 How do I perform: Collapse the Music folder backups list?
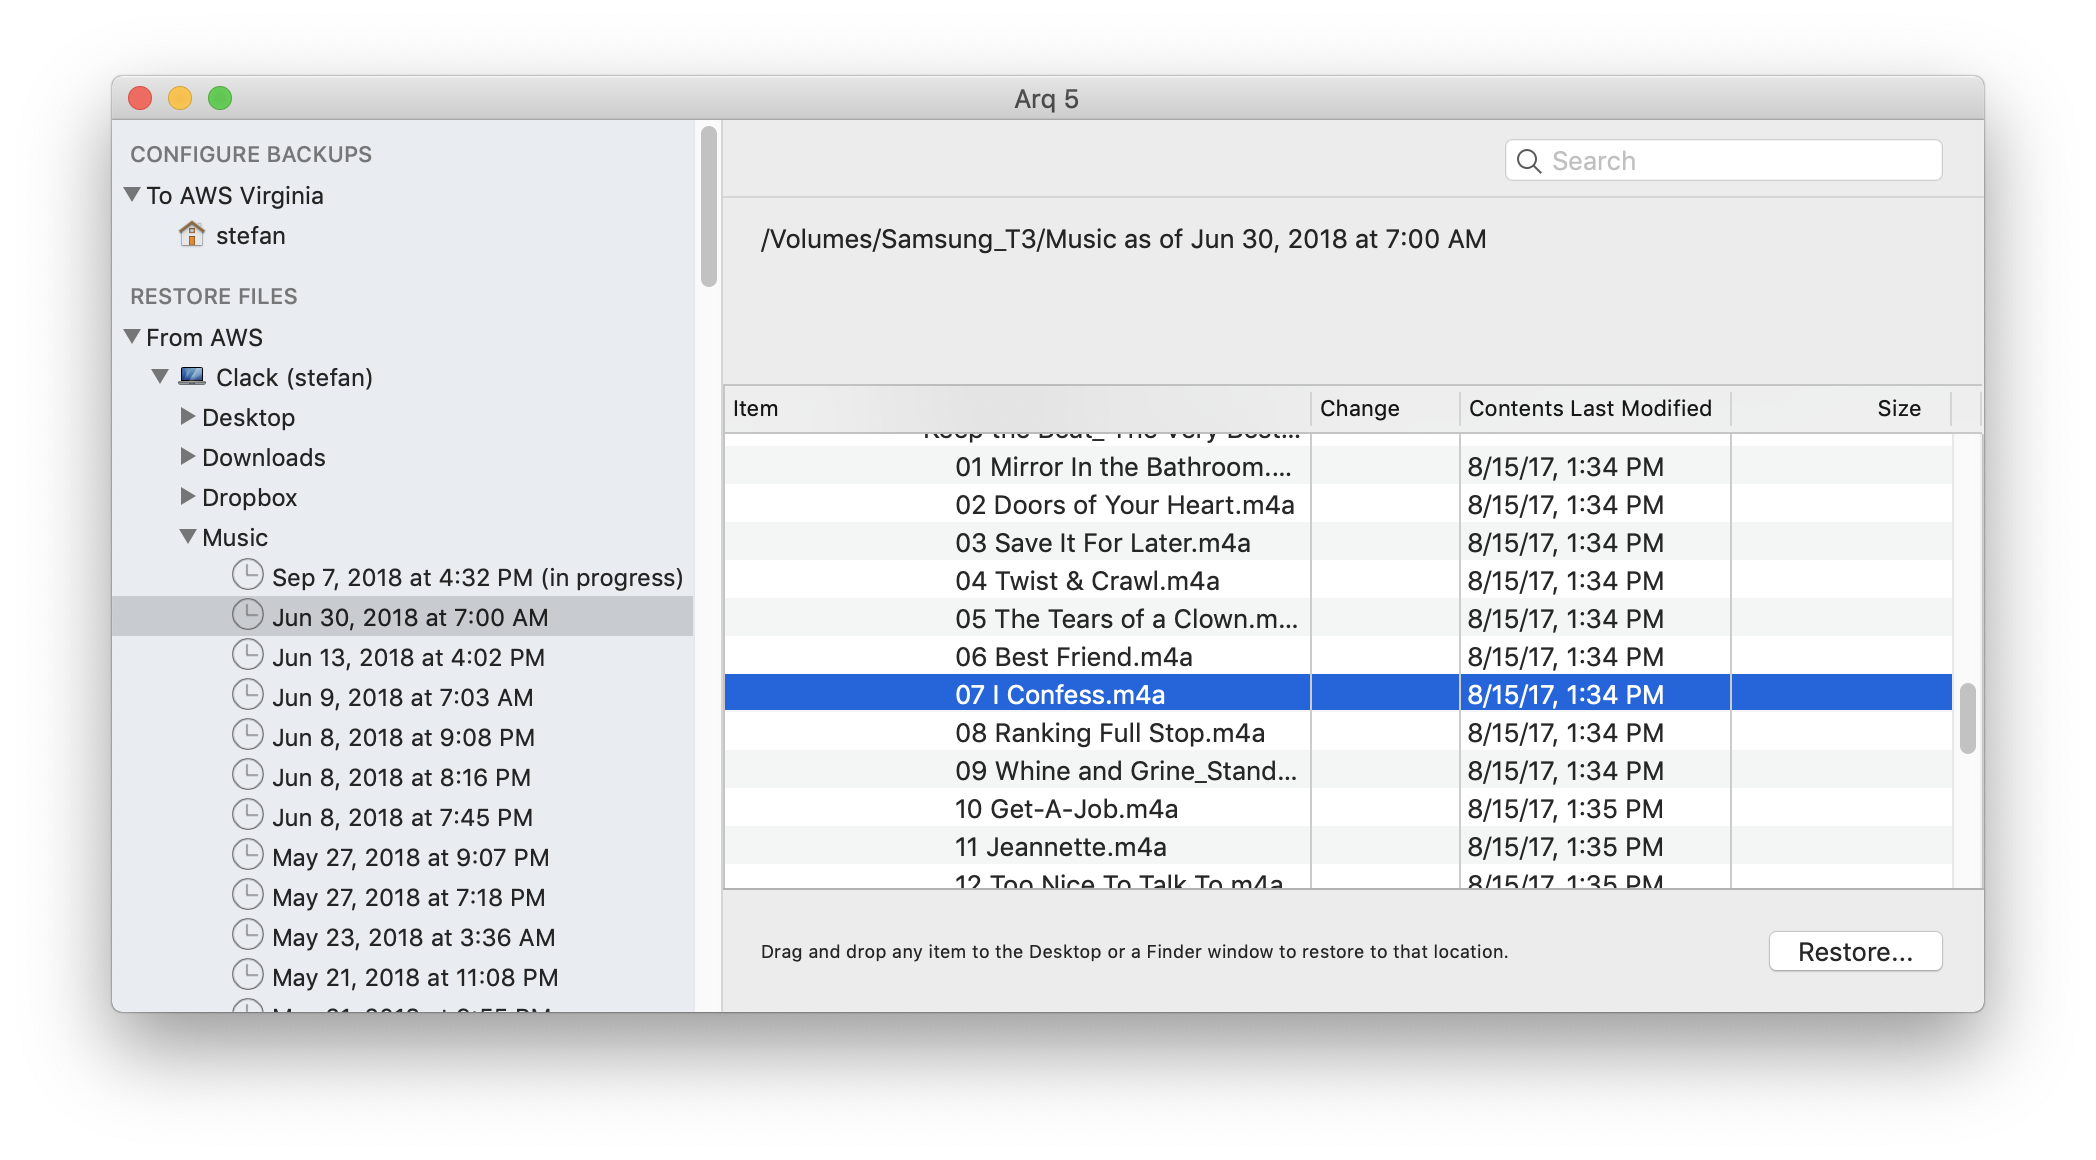coord(188,537)
